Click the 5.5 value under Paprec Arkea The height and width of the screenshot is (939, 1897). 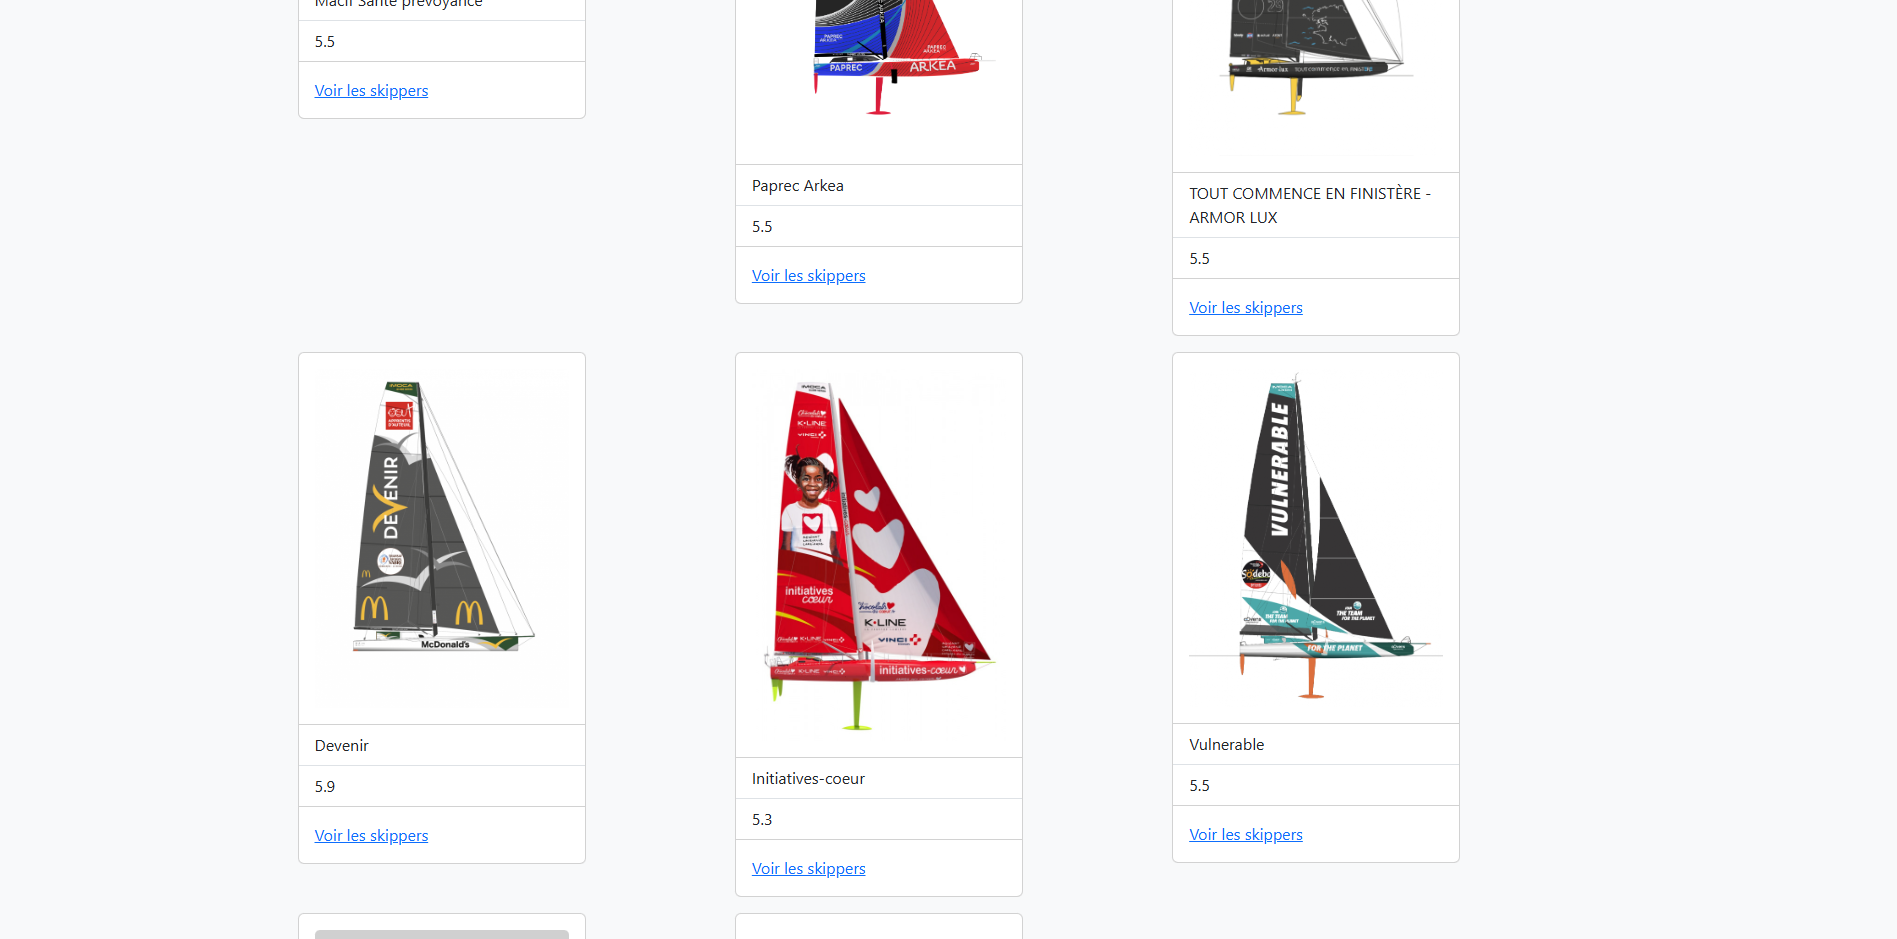(762, 227)
